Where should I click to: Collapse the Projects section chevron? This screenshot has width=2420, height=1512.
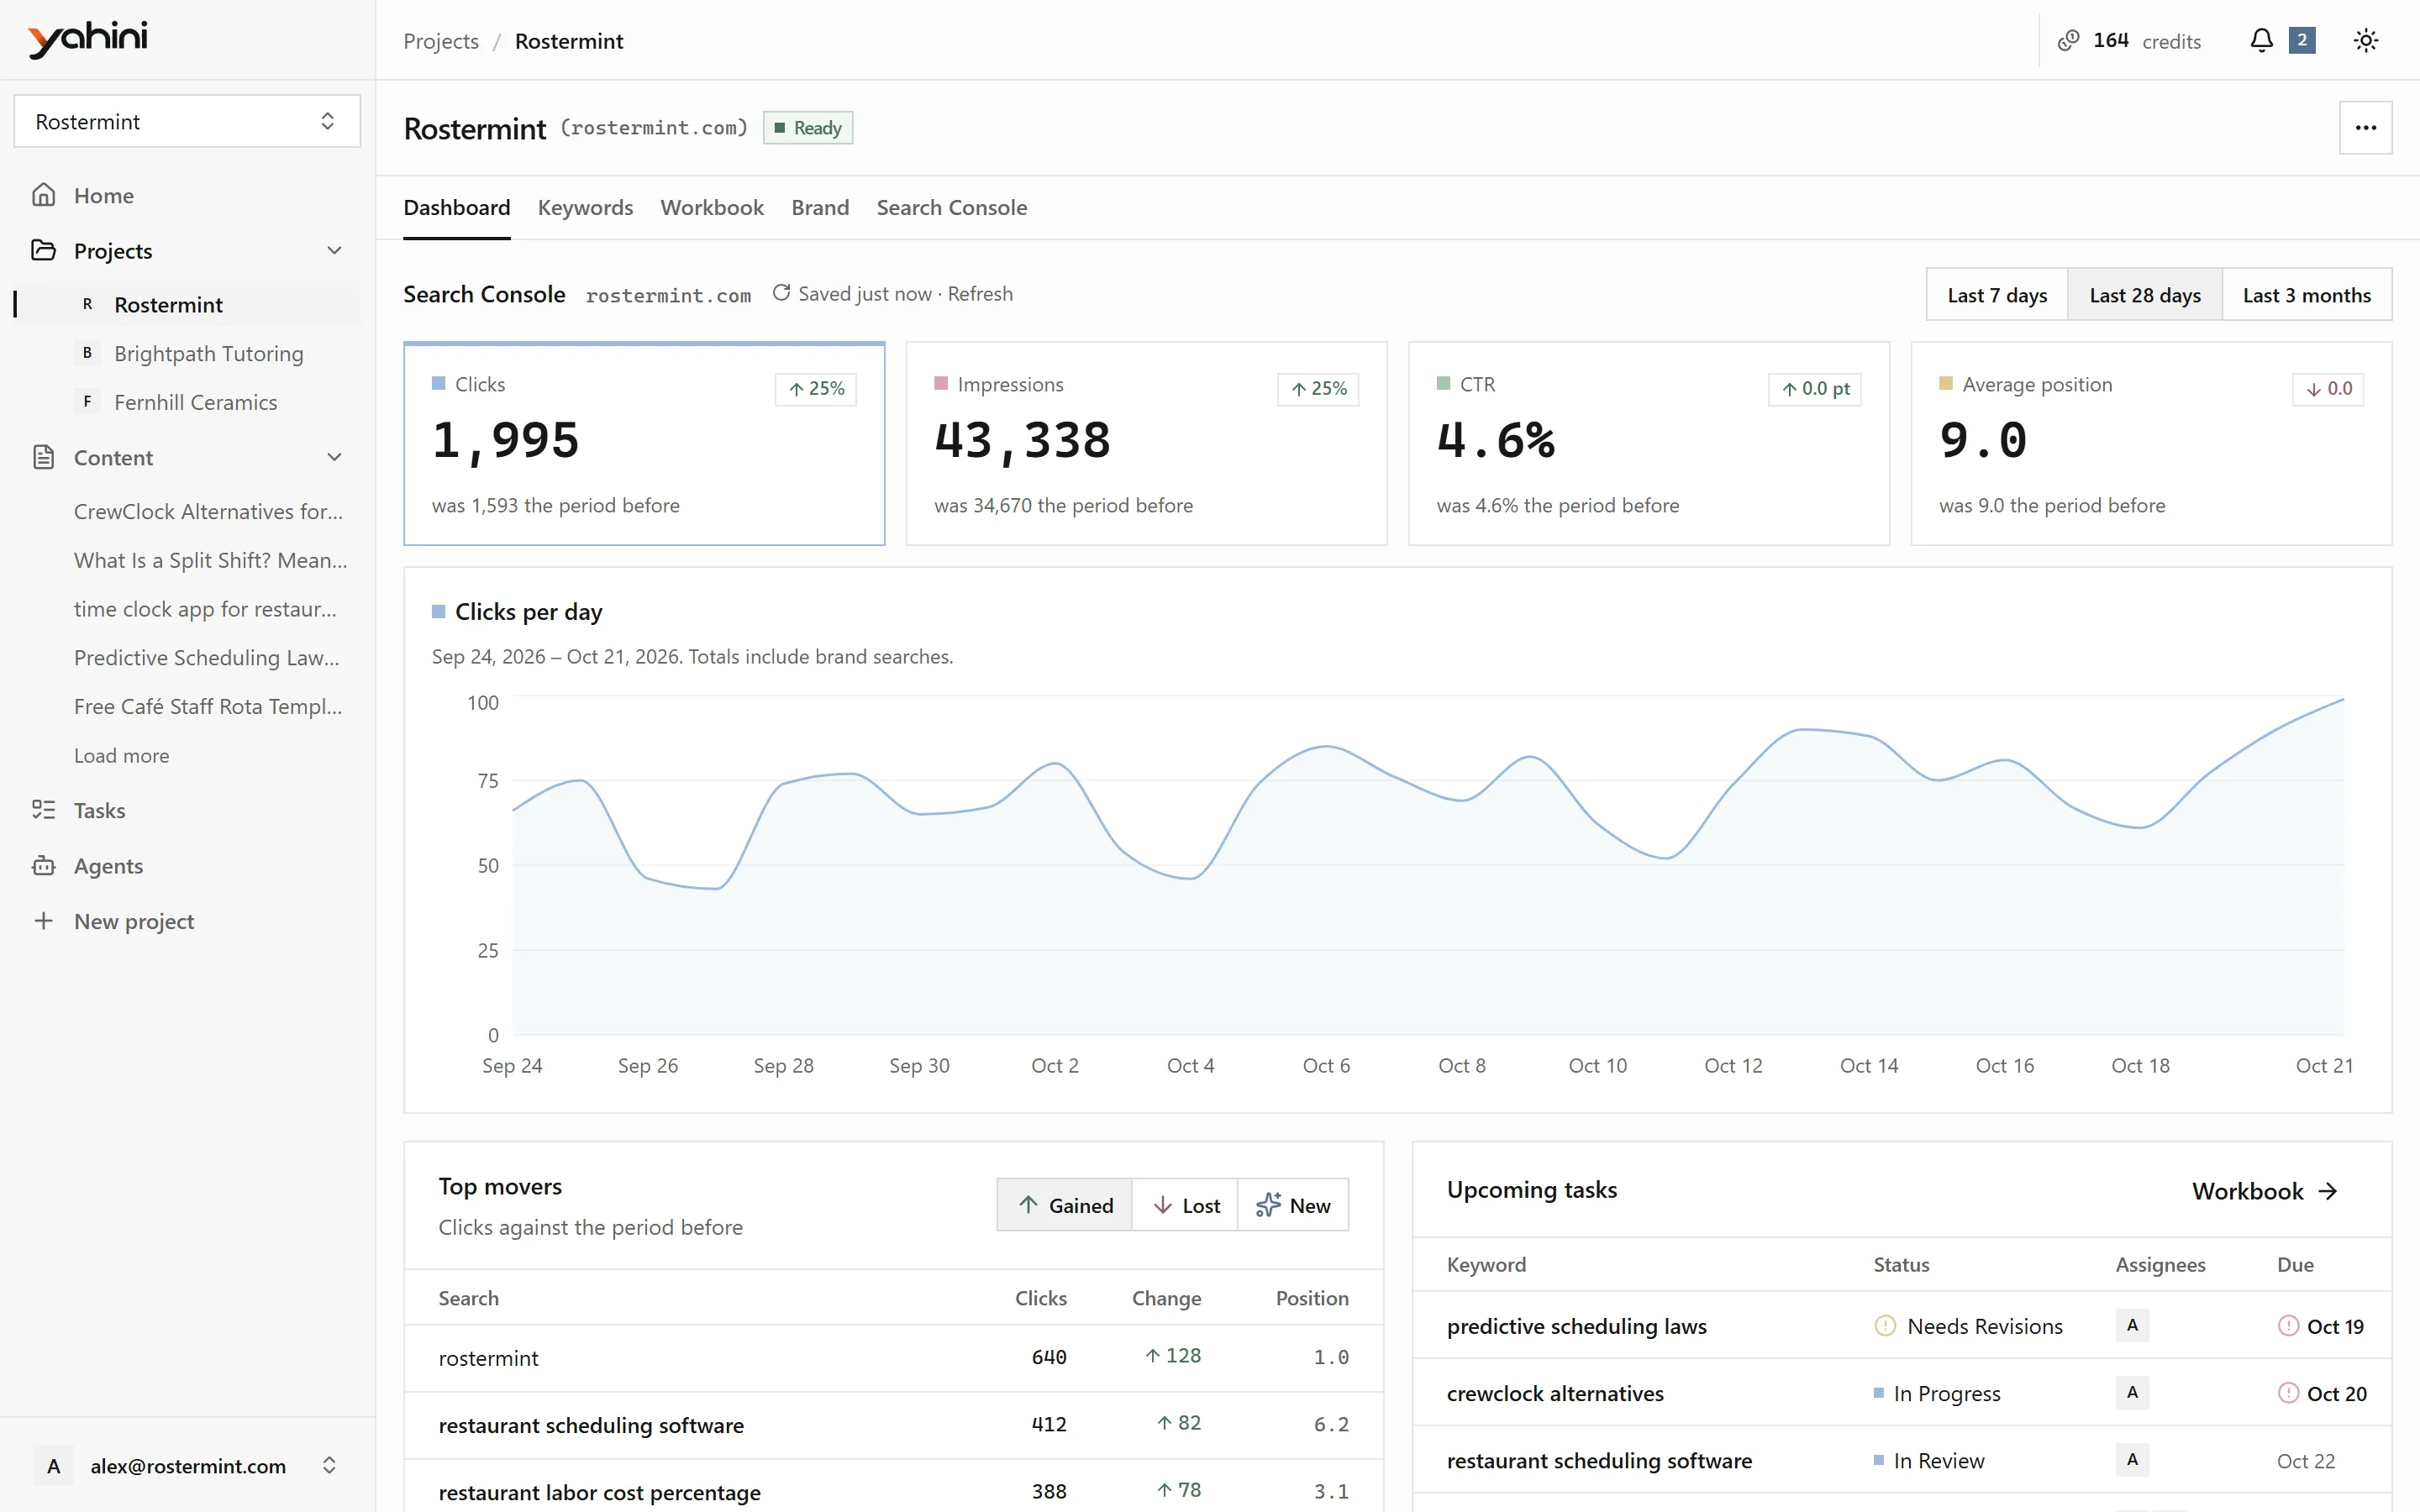[335, 250]
